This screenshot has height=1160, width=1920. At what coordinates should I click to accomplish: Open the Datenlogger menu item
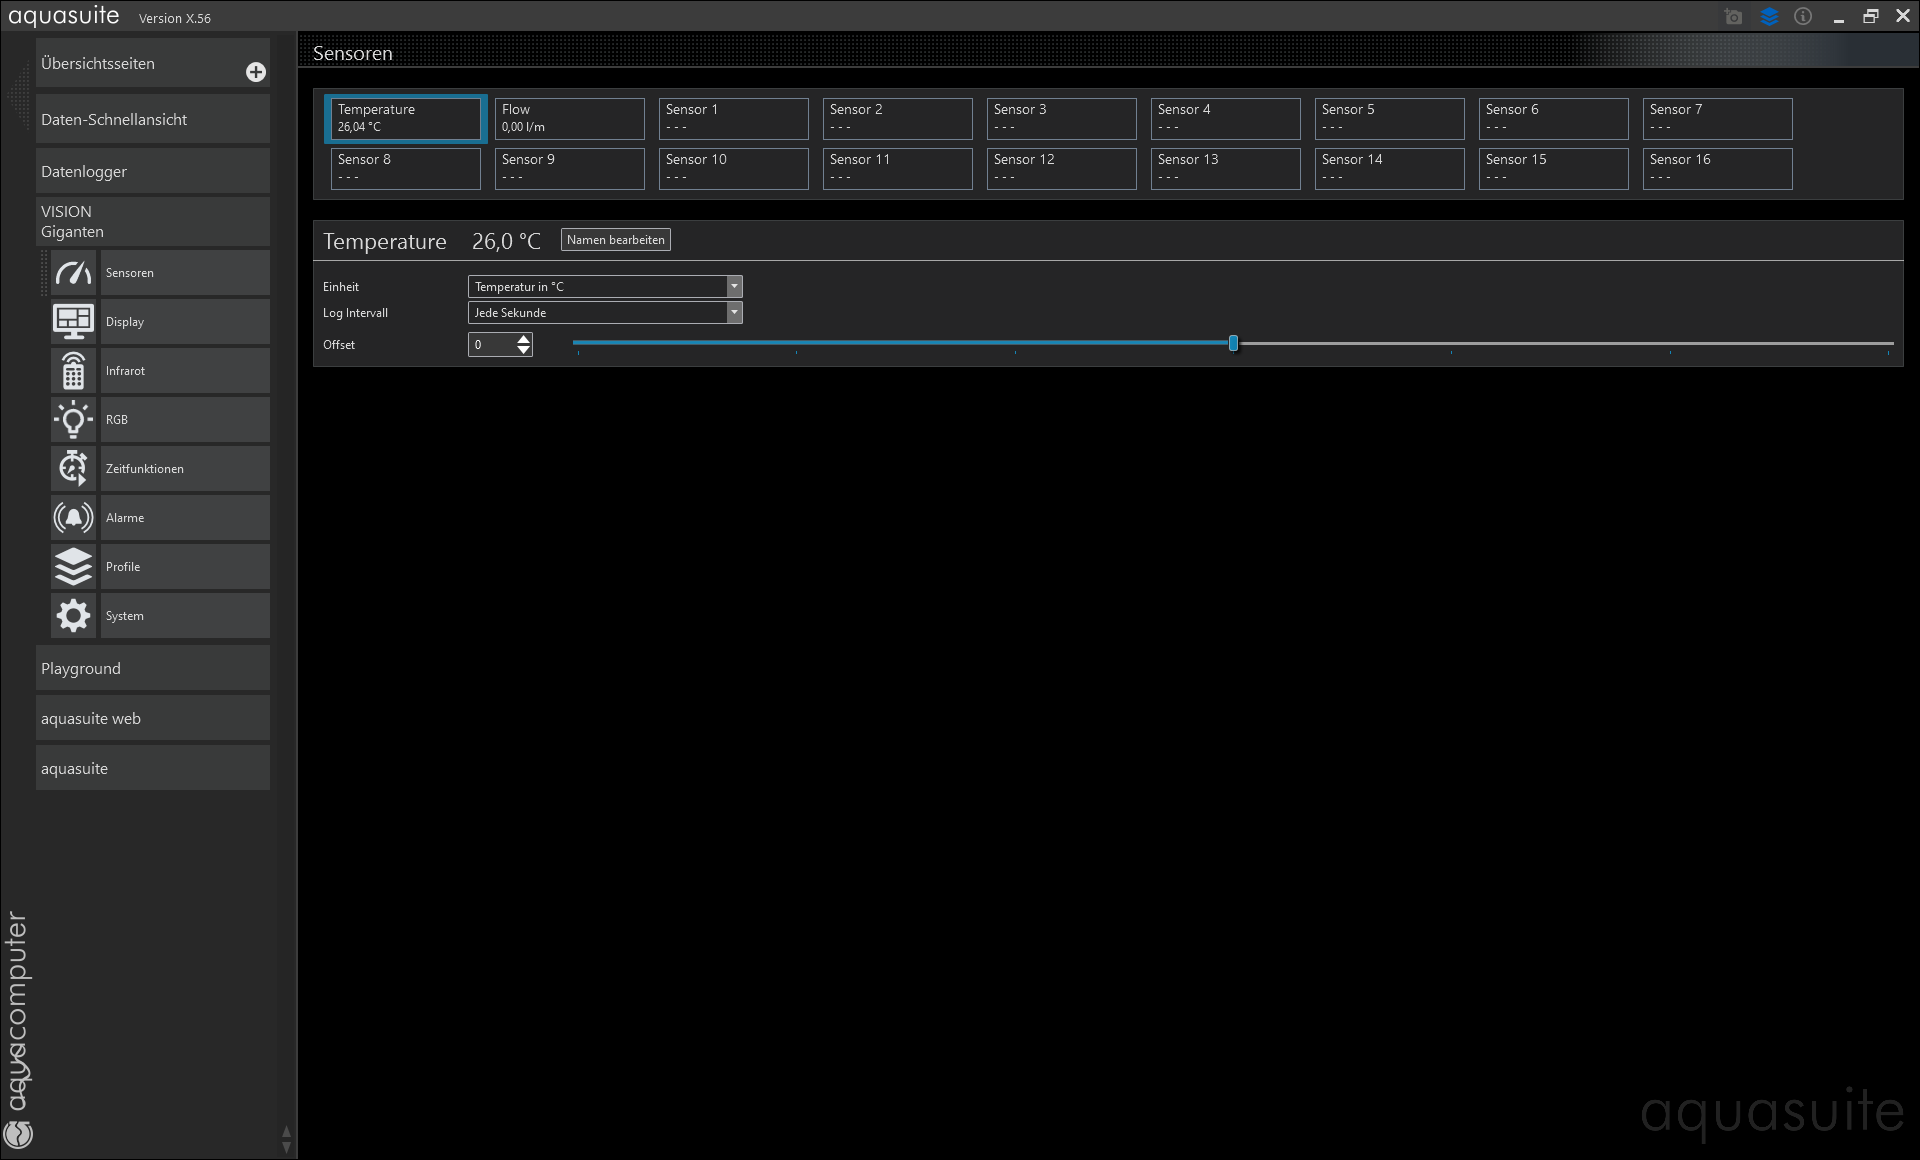pyautogui.click(x=152, y=172)
